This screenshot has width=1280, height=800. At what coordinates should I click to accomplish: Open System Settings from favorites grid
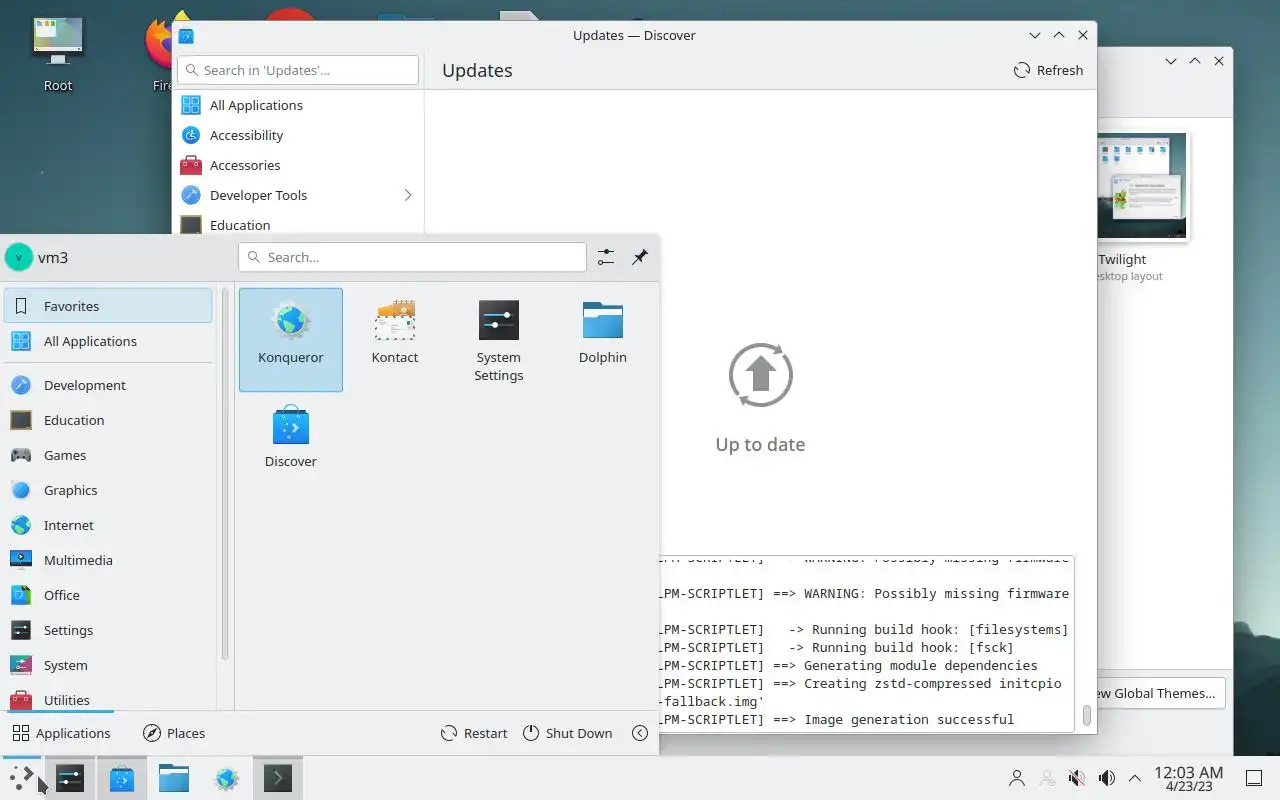tap(499, 340)
